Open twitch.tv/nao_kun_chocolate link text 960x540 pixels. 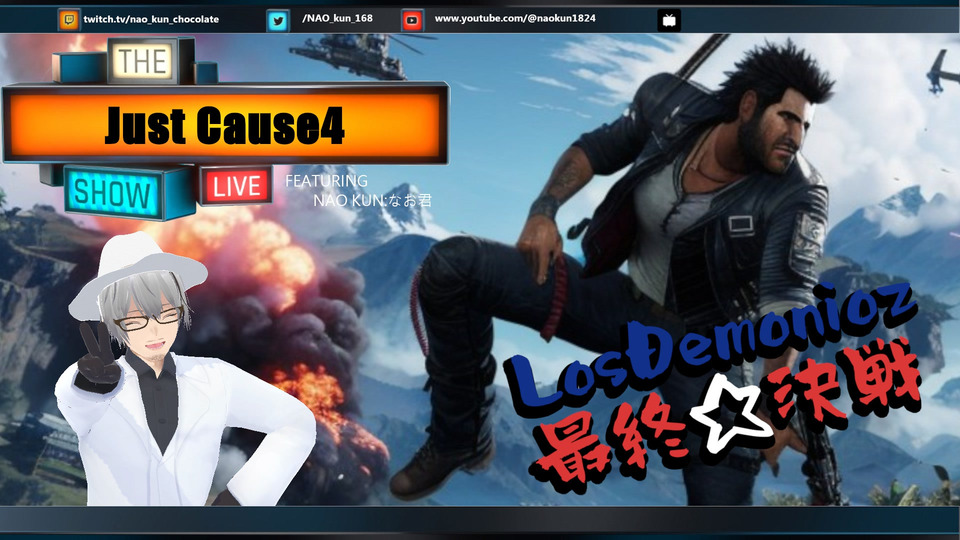[151, 19]
